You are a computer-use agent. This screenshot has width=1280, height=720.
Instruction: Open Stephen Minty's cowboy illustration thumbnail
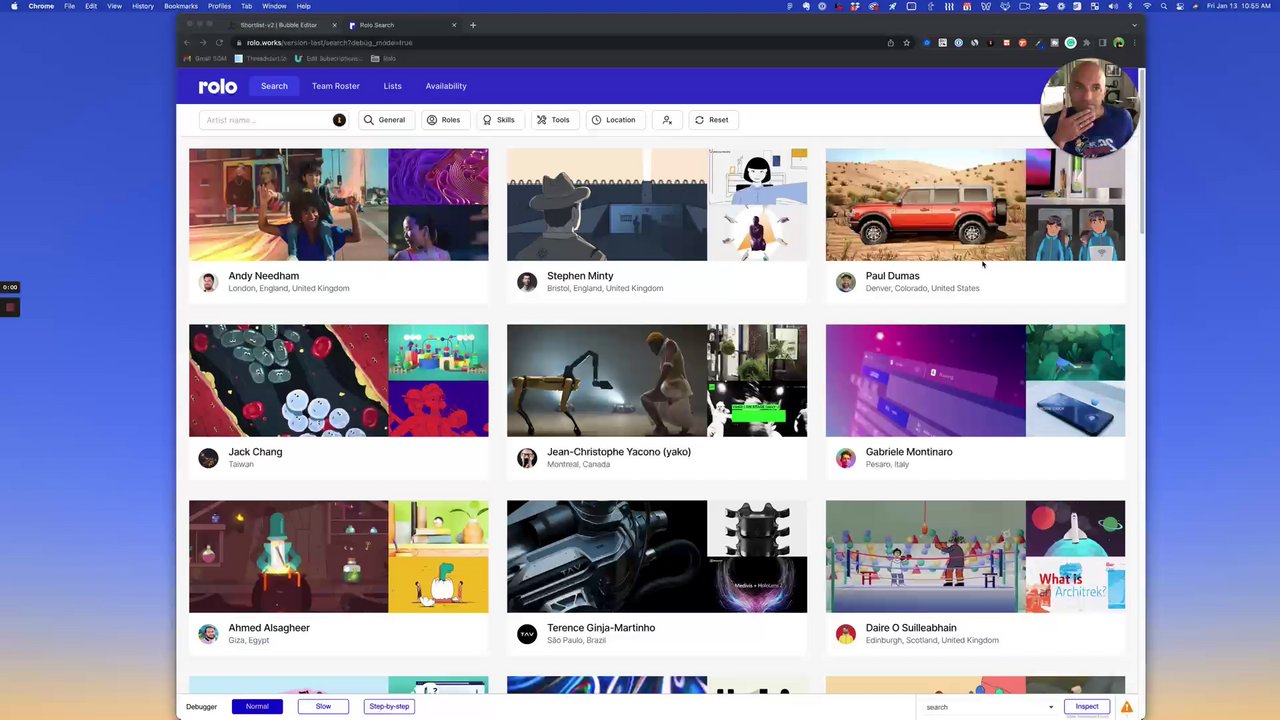click(606, 205)
